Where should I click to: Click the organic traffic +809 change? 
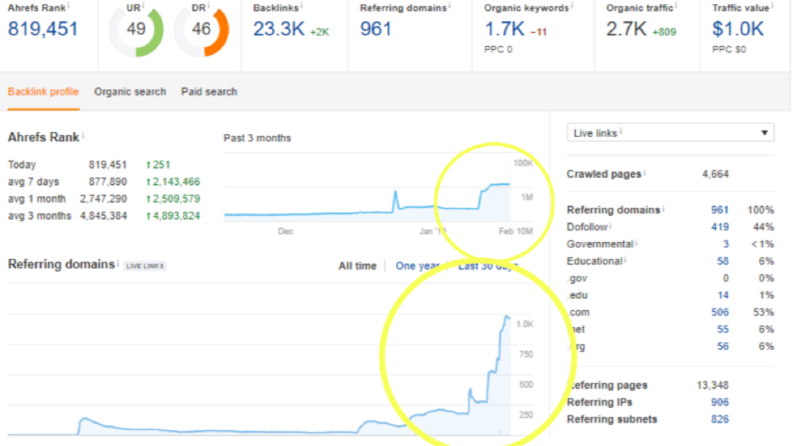[664, 32]
